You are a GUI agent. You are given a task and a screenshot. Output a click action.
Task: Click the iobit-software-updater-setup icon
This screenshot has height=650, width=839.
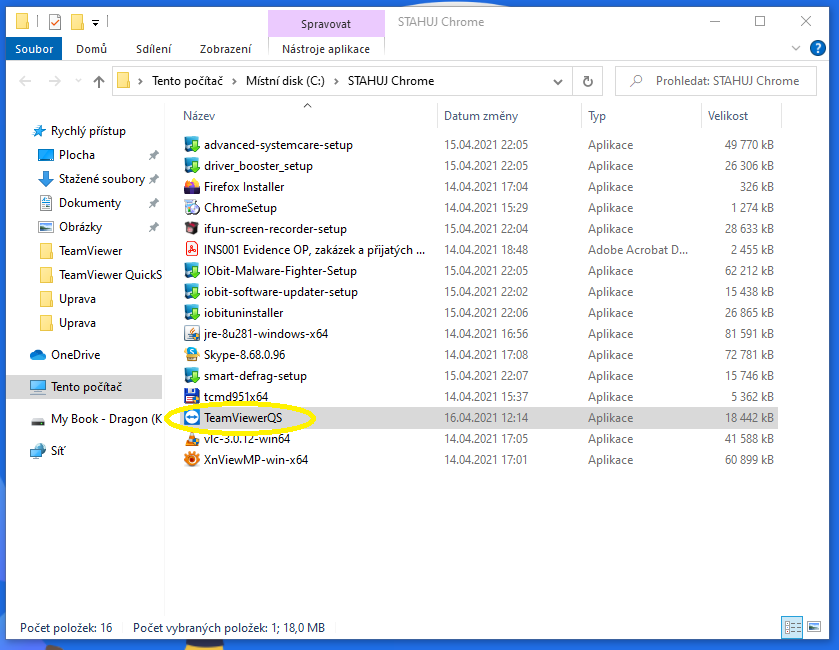tap(192, 292)
